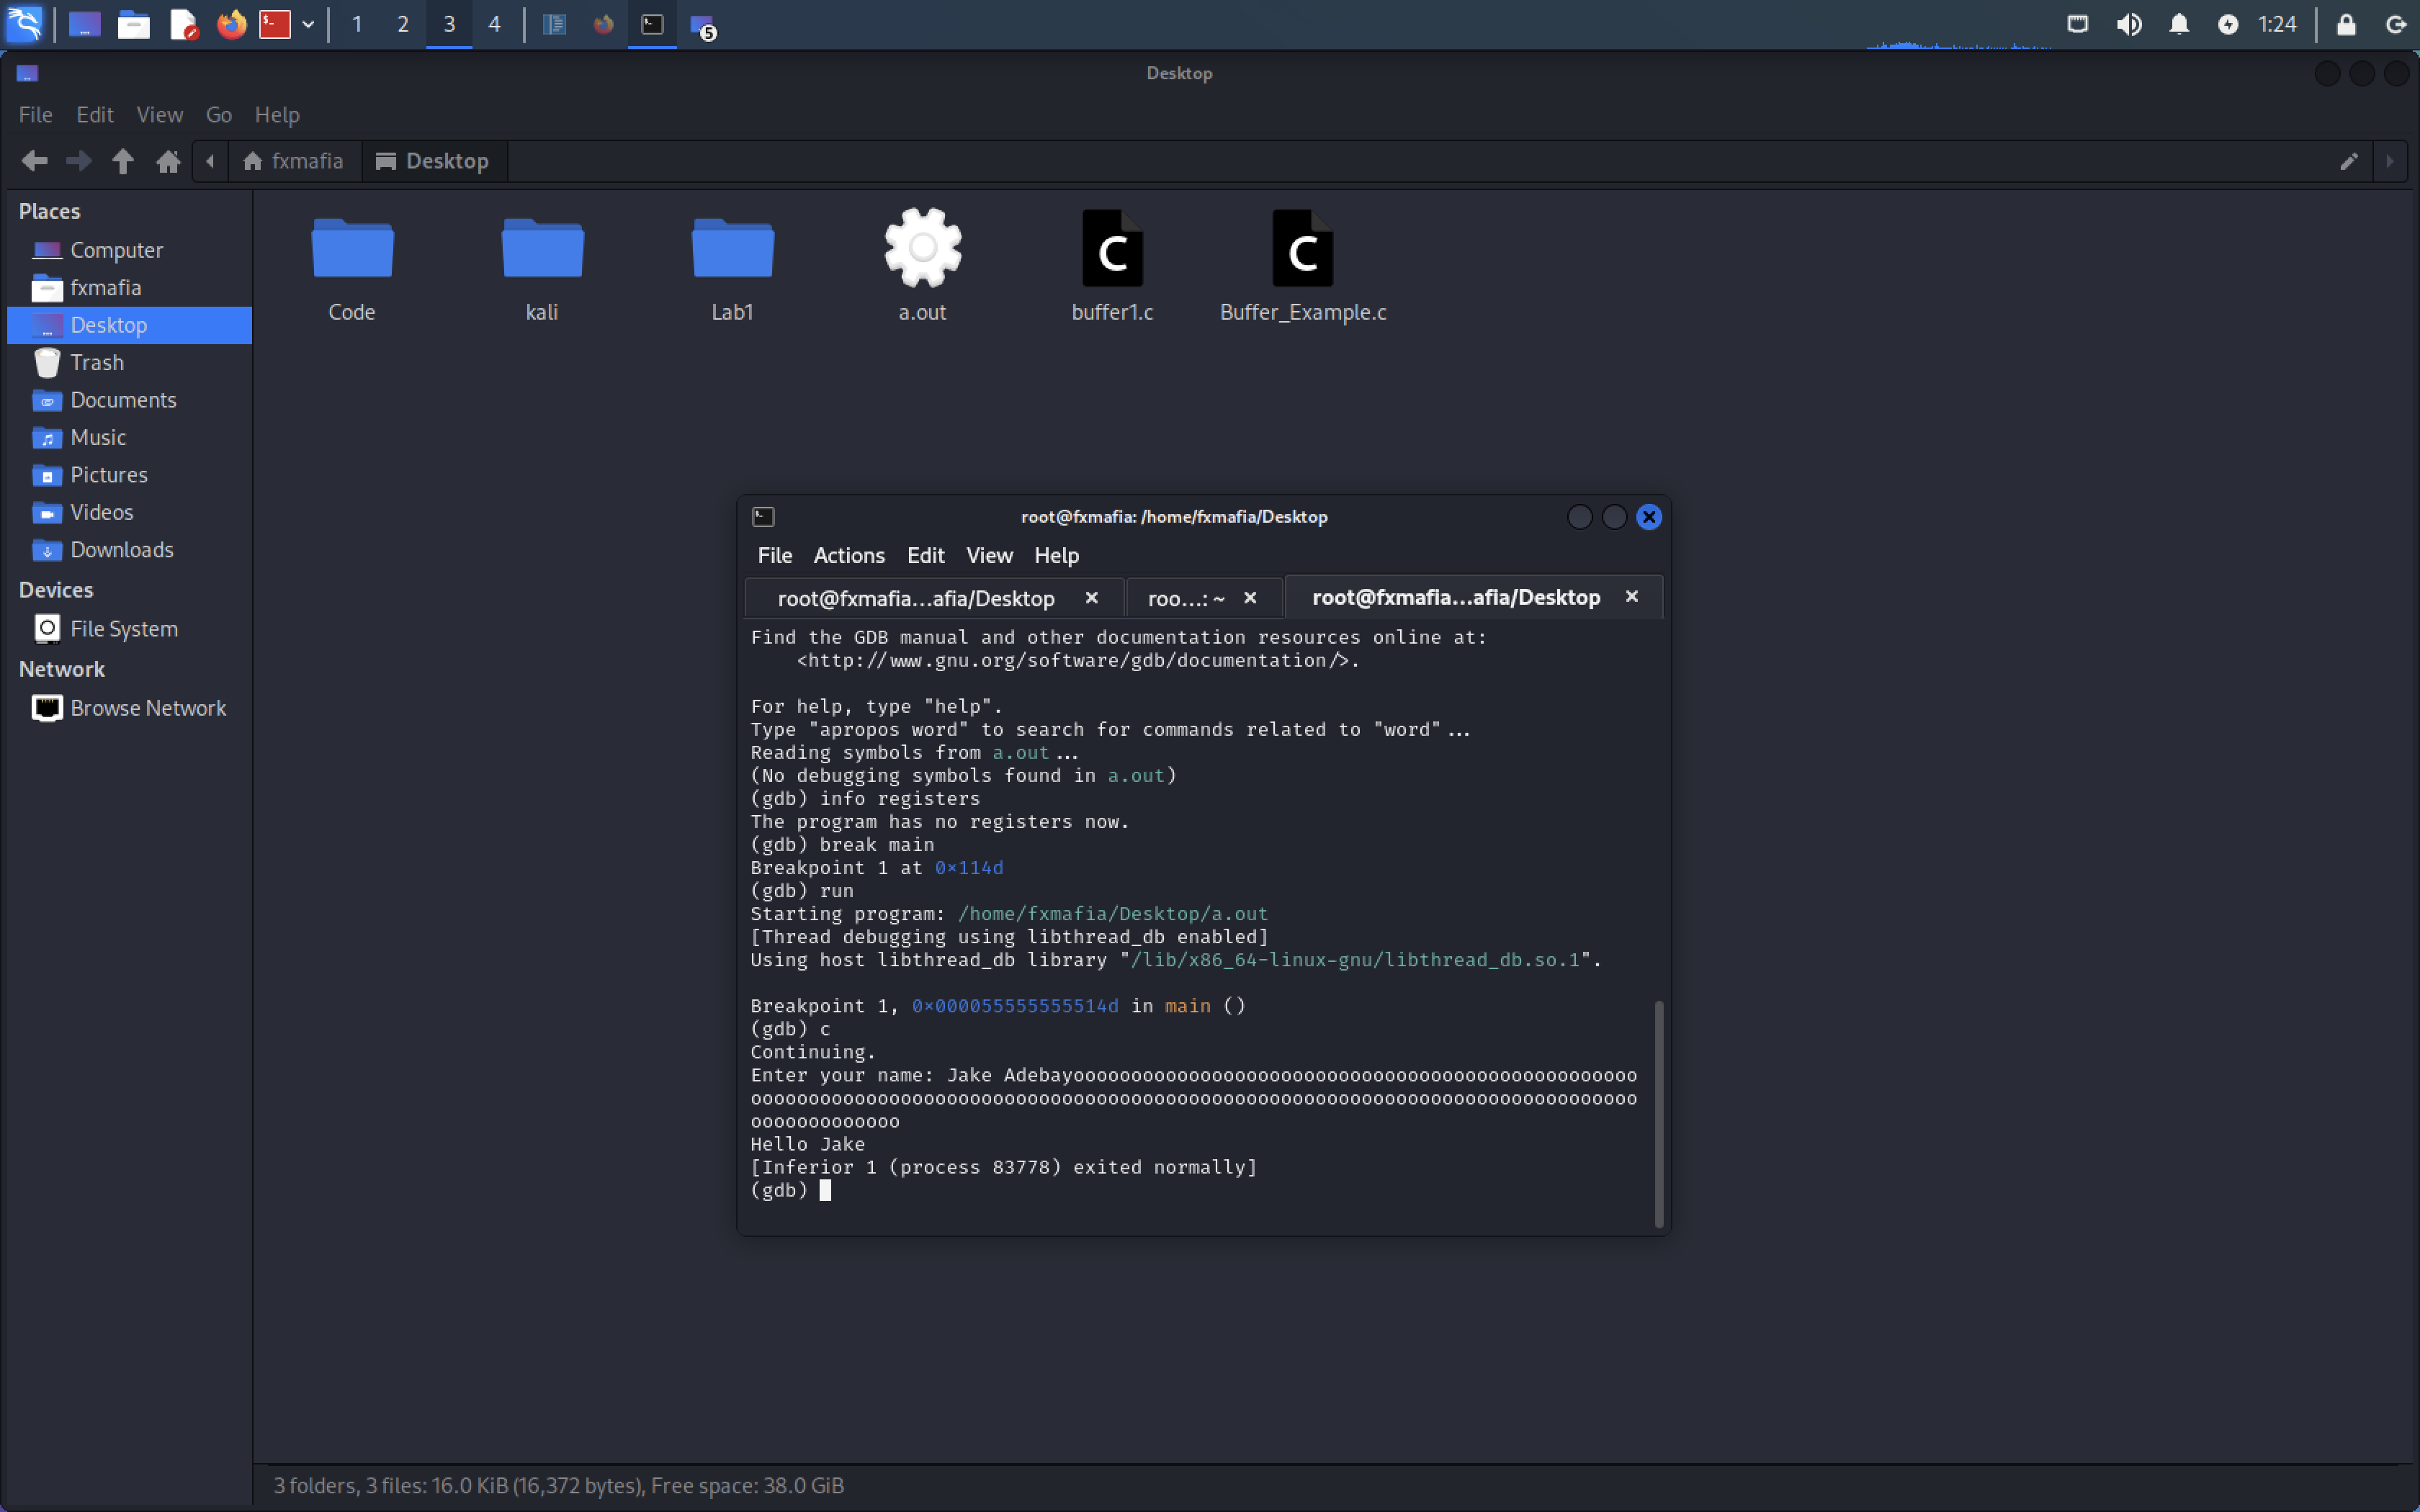Select the kali folder

pos(542,267)
